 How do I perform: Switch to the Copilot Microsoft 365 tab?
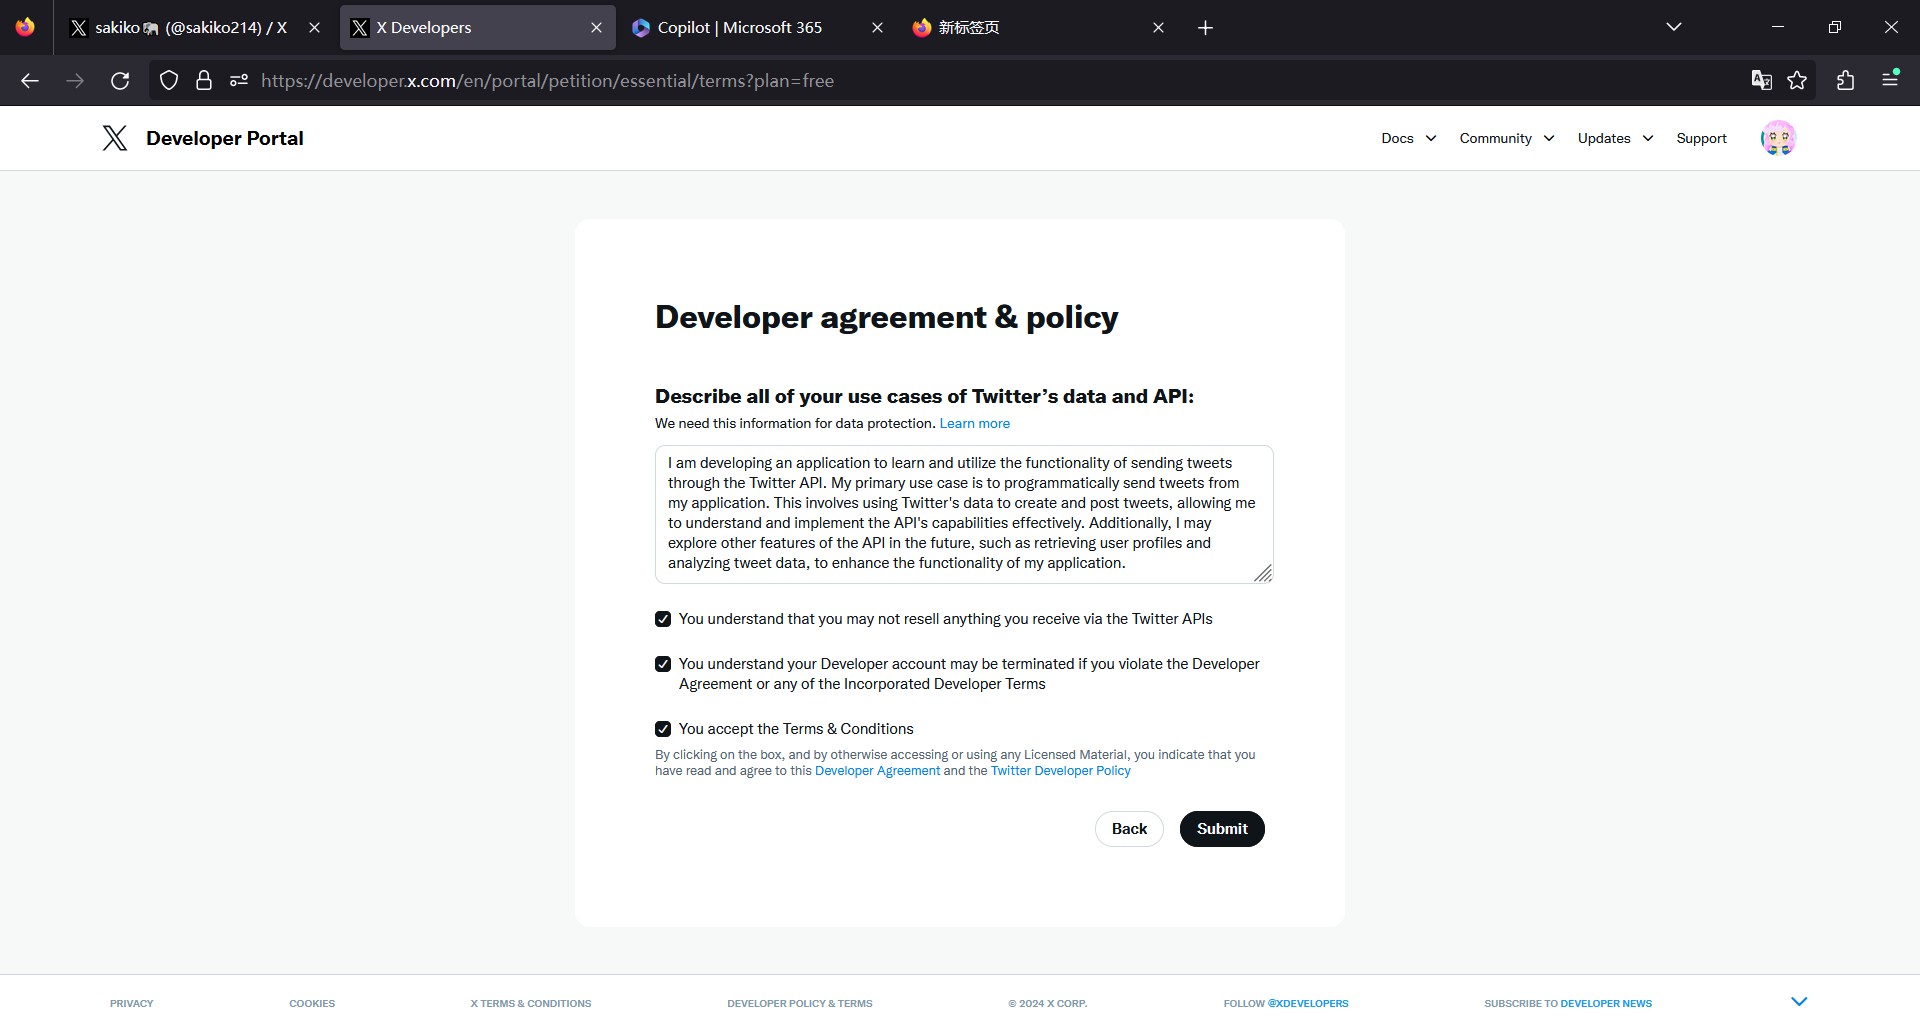pyautogui.click(x=740, y=28)
